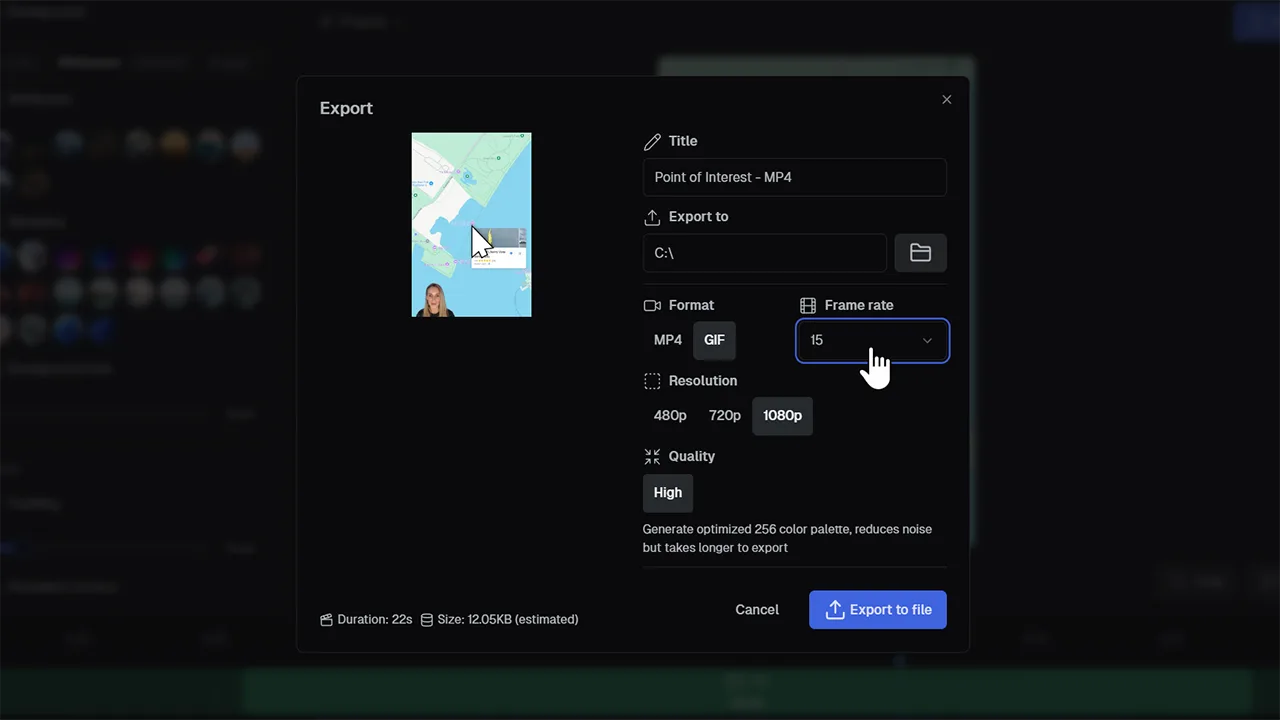Viewport: 1280px width, 720px height.
Task: Click the film strip icon beside Frame rate
Action: [x=808, y=305]
